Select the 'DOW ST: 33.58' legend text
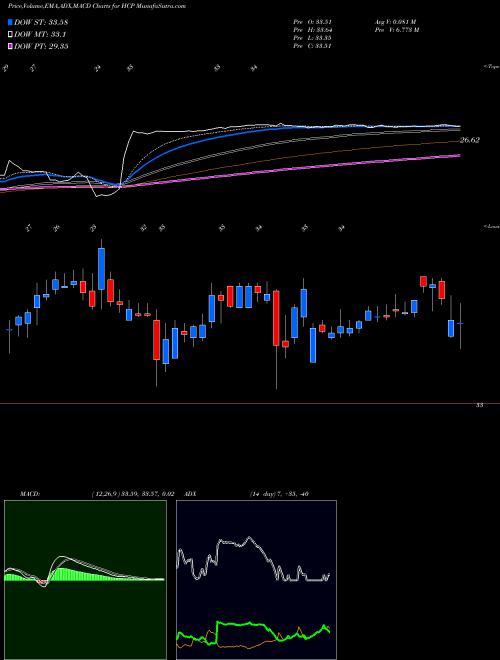 pyautogui.click(x=41, y=22)
